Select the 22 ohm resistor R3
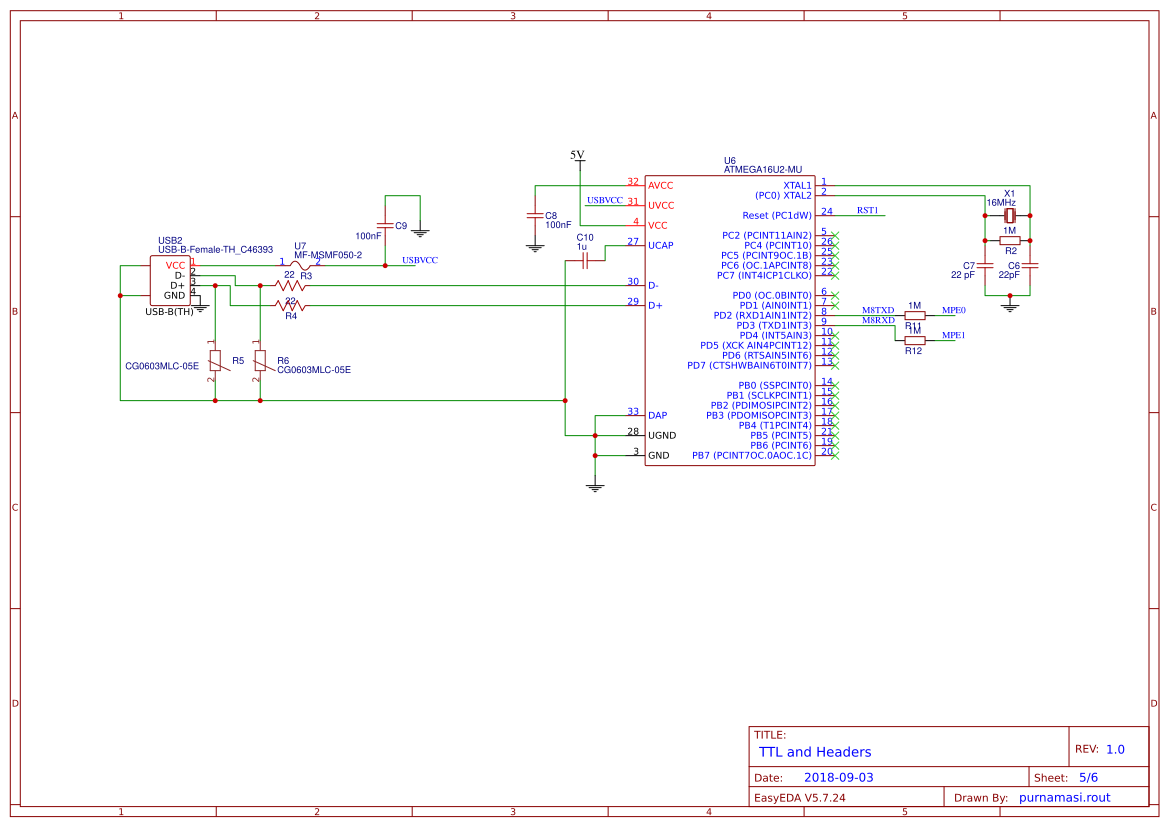Screen dimensions: 1169x827 [x=289, y=285]
